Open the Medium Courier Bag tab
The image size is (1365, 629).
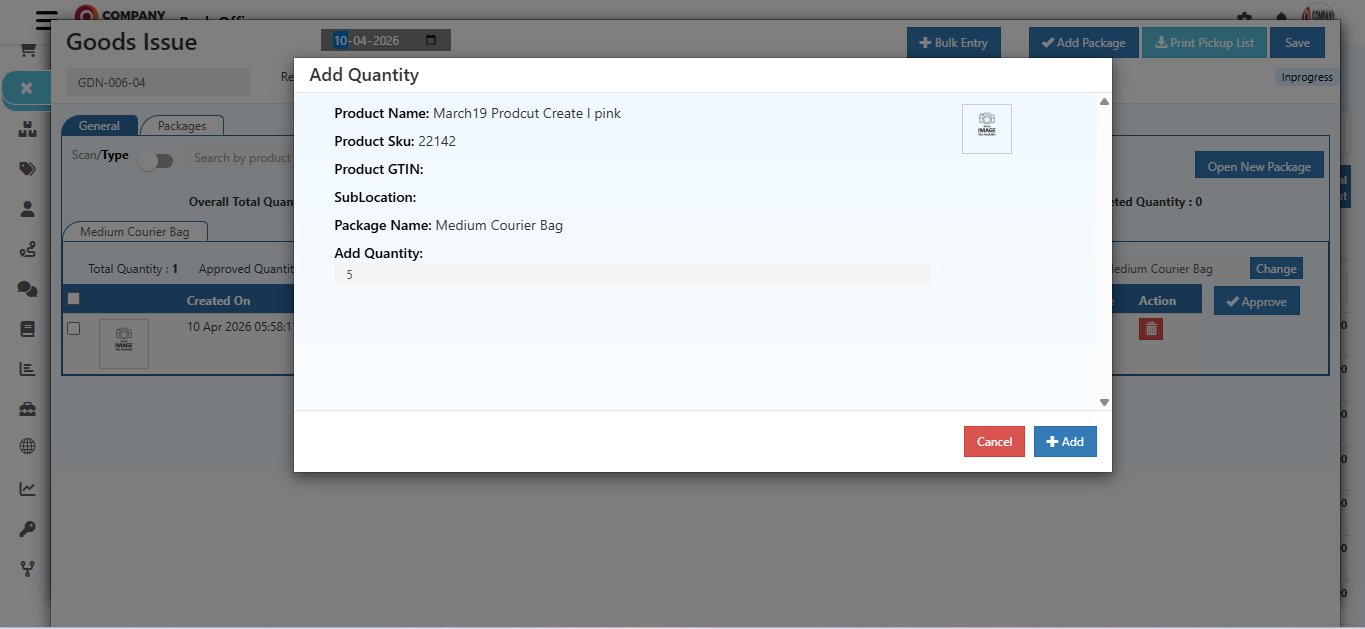(x=134, y=230)
